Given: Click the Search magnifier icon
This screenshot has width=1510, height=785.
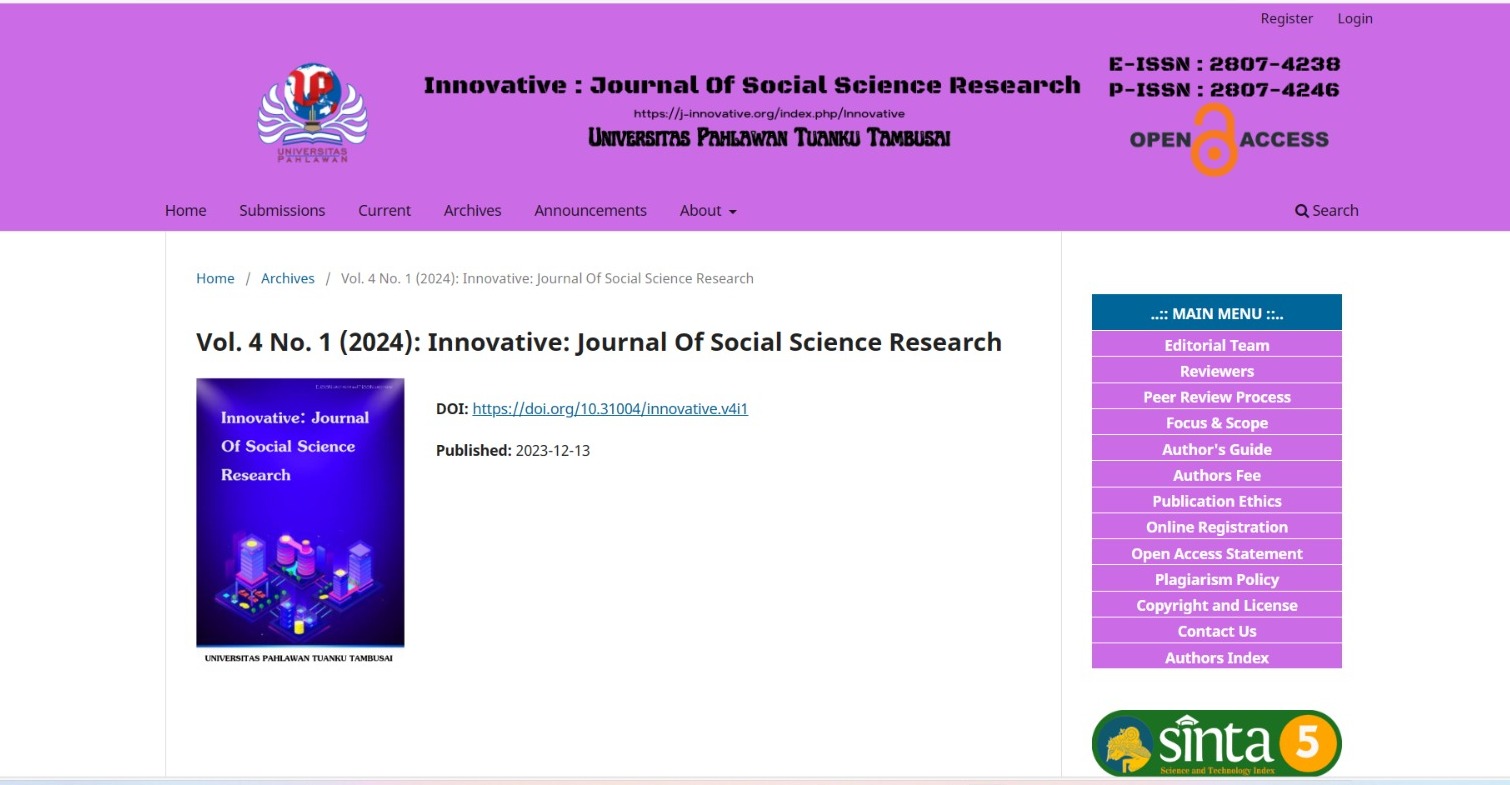Looking at the screenshot, I should (1301, 211).
